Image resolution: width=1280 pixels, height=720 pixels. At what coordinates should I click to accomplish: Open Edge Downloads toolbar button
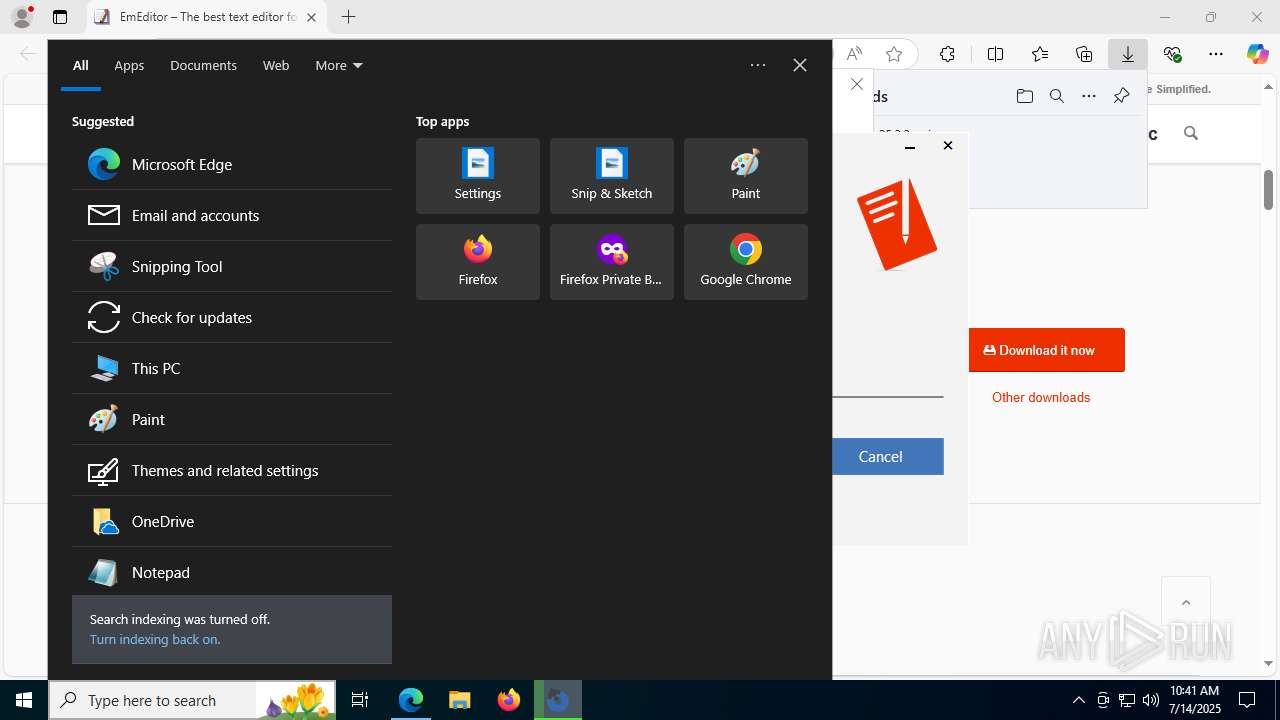coord(1128,54)
